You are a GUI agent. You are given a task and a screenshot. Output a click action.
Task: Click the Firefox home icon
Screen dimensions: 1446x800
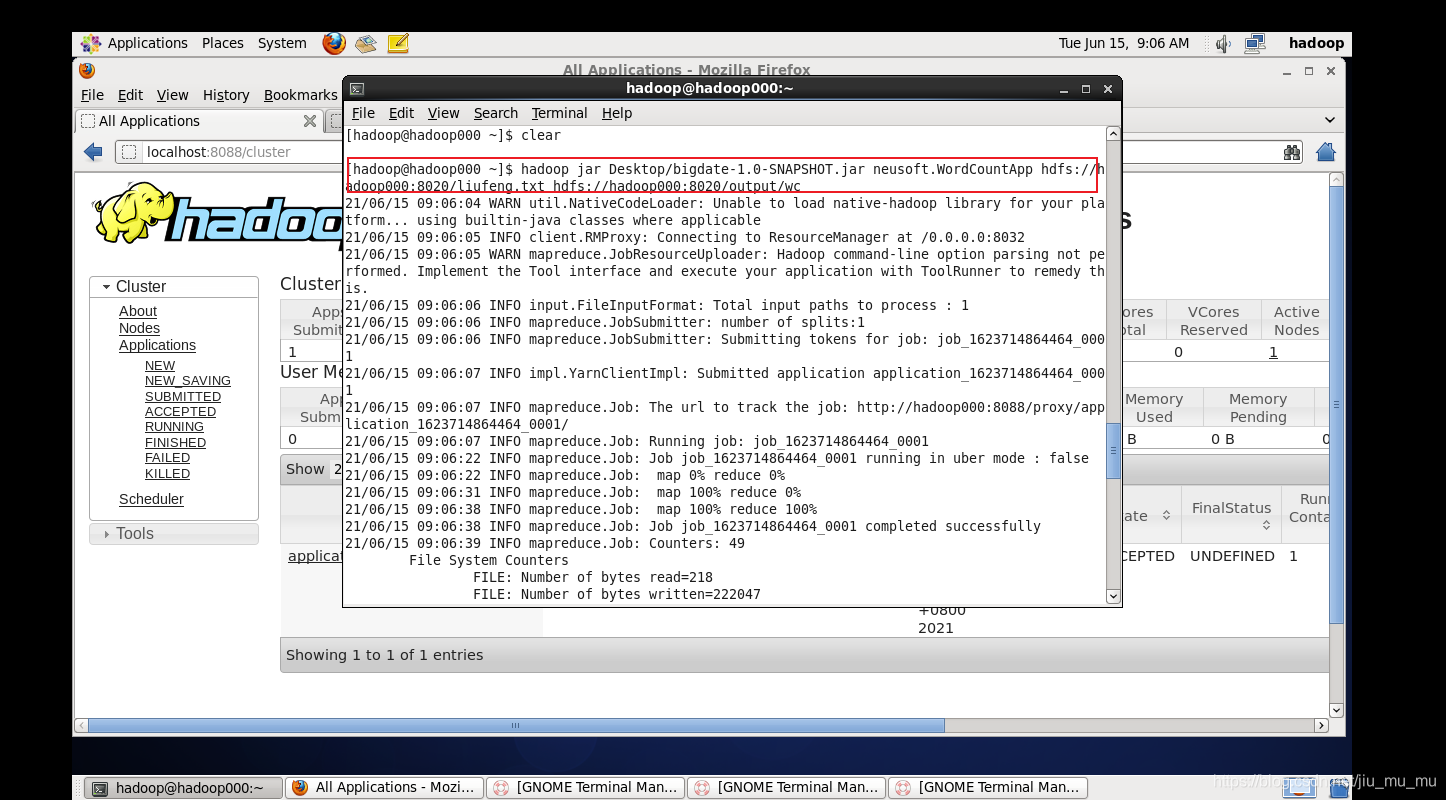point(1325,152)
